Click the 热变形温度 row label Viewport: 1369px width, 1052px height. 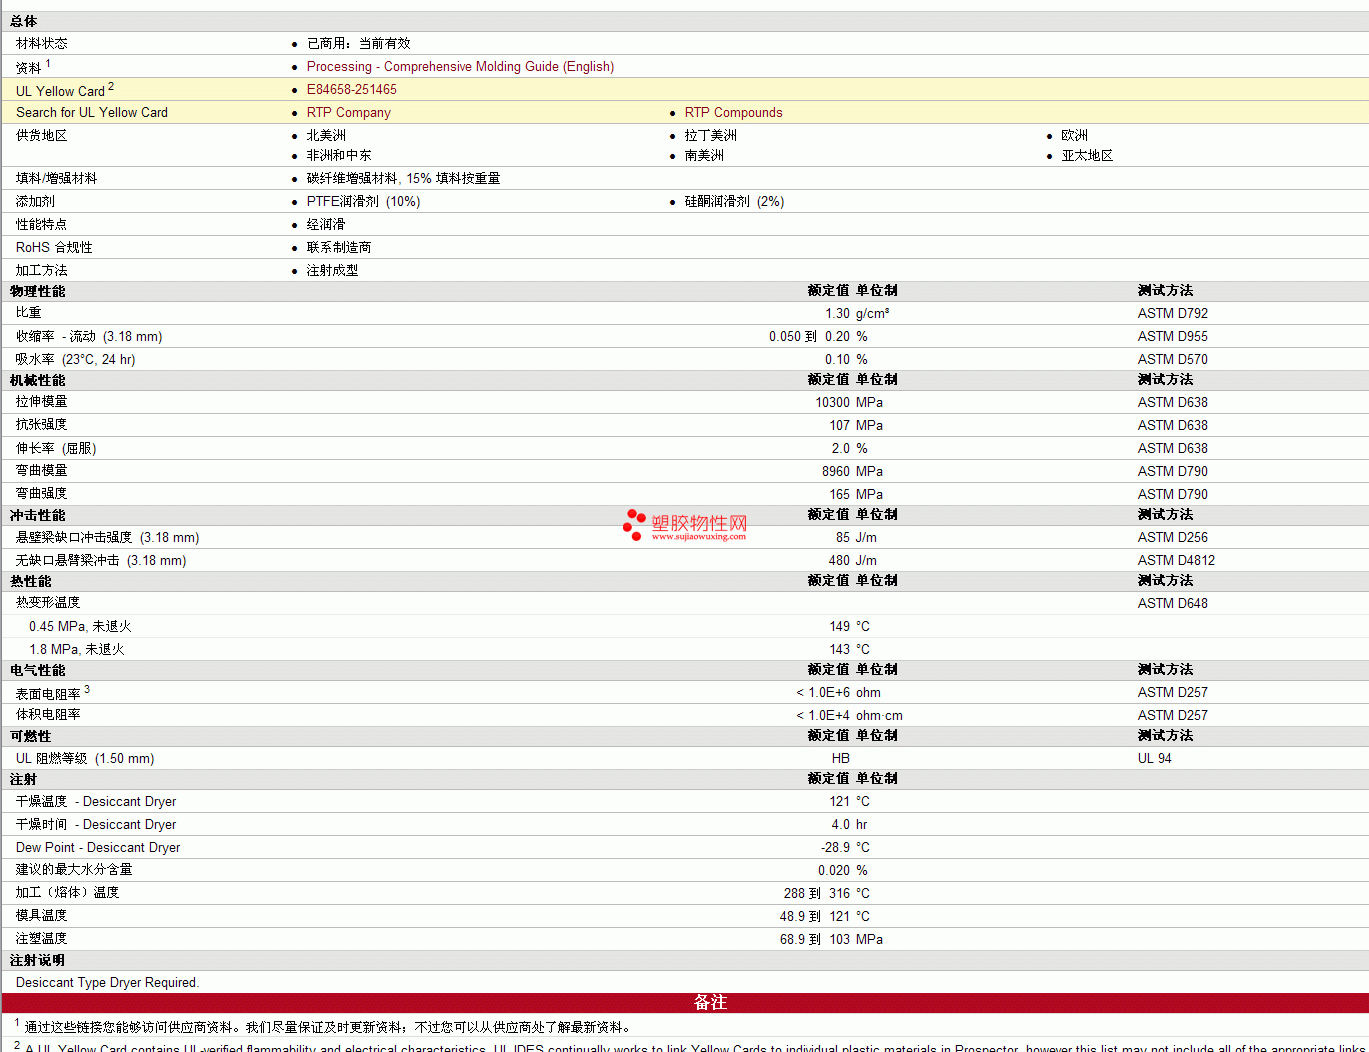pyautogui.click(x=48, y=602)
